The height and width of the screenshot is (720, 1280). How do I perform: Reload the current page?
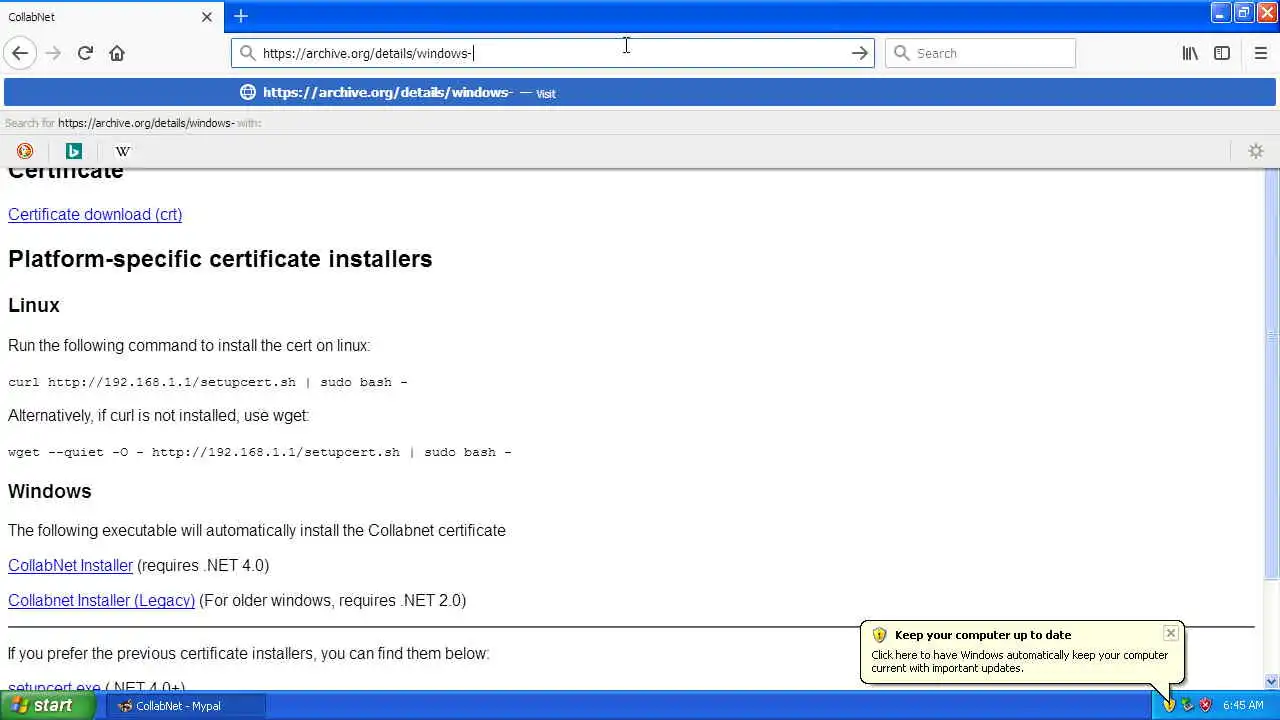click(85, 53)
